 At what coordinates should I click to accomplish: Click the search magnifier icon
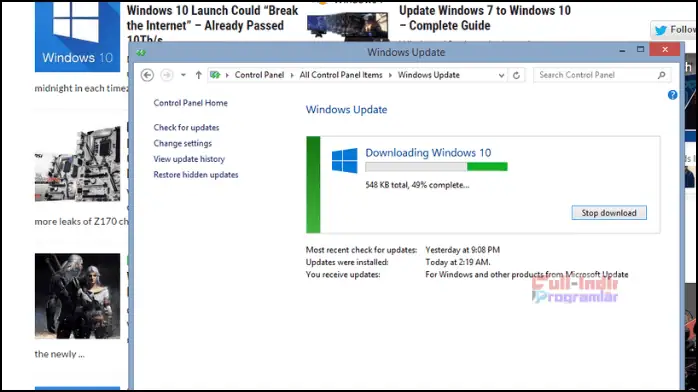[661, 75]
